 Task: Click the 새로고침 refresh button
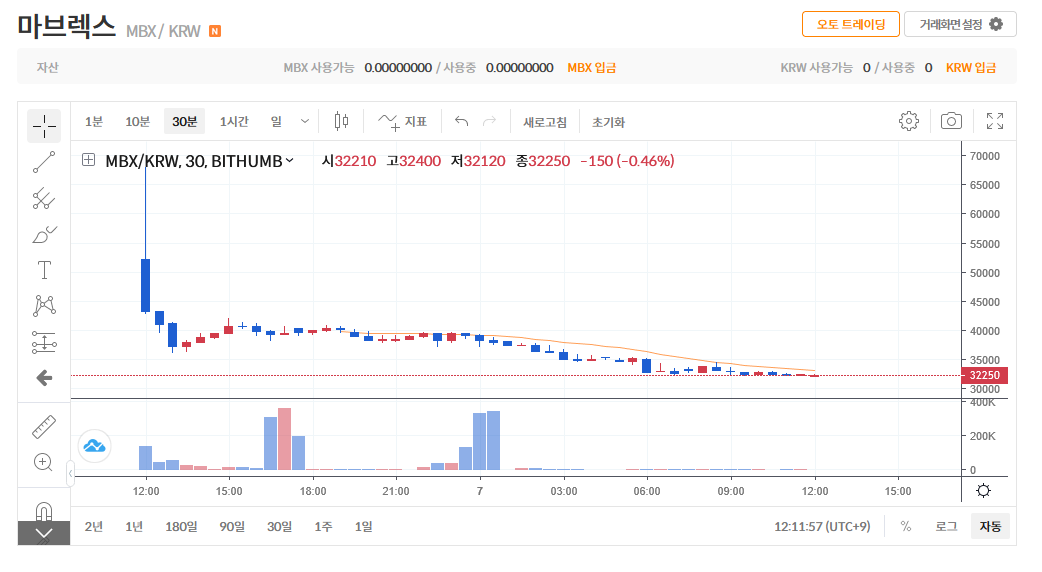pyautogui.click(x=545, y=122)
